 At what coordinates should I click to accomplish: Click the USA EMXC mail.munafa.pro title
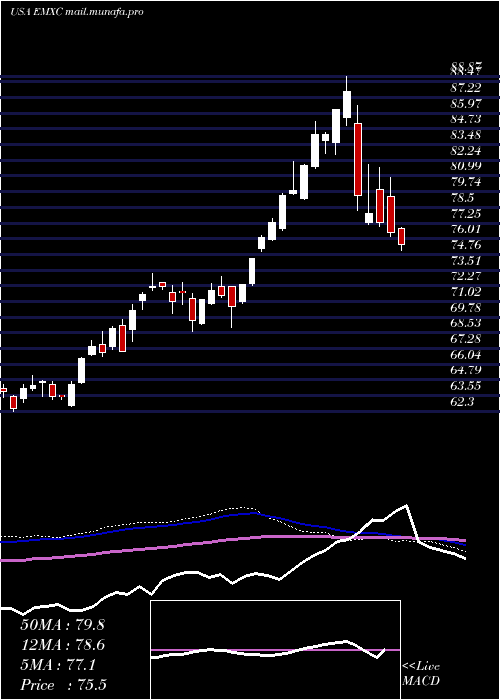(x=76, y=12)
